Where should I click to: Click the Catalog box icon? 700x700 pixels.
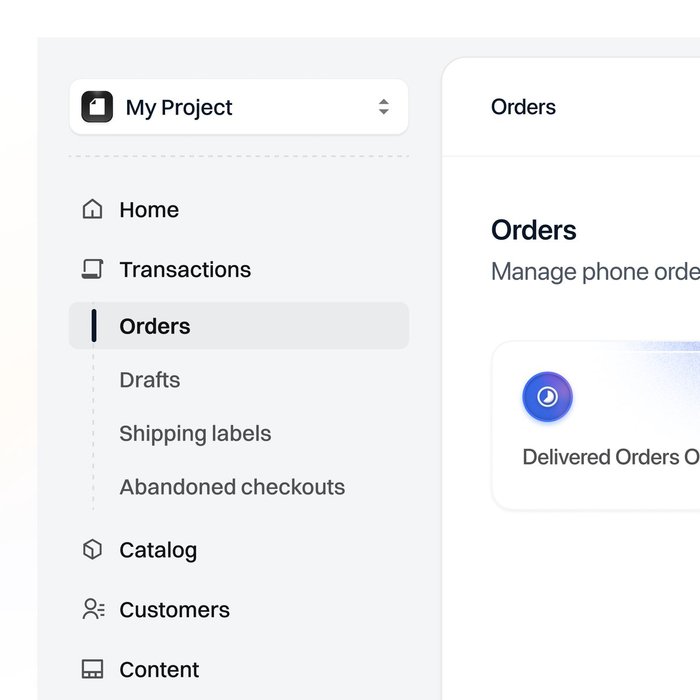[x=93, y=550]
